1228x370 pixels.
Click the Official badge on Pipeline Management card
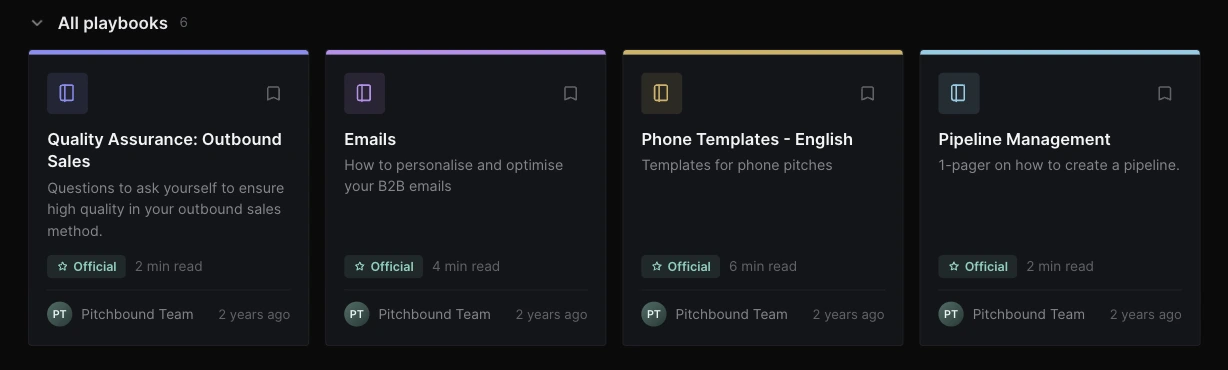pos(977,266)
